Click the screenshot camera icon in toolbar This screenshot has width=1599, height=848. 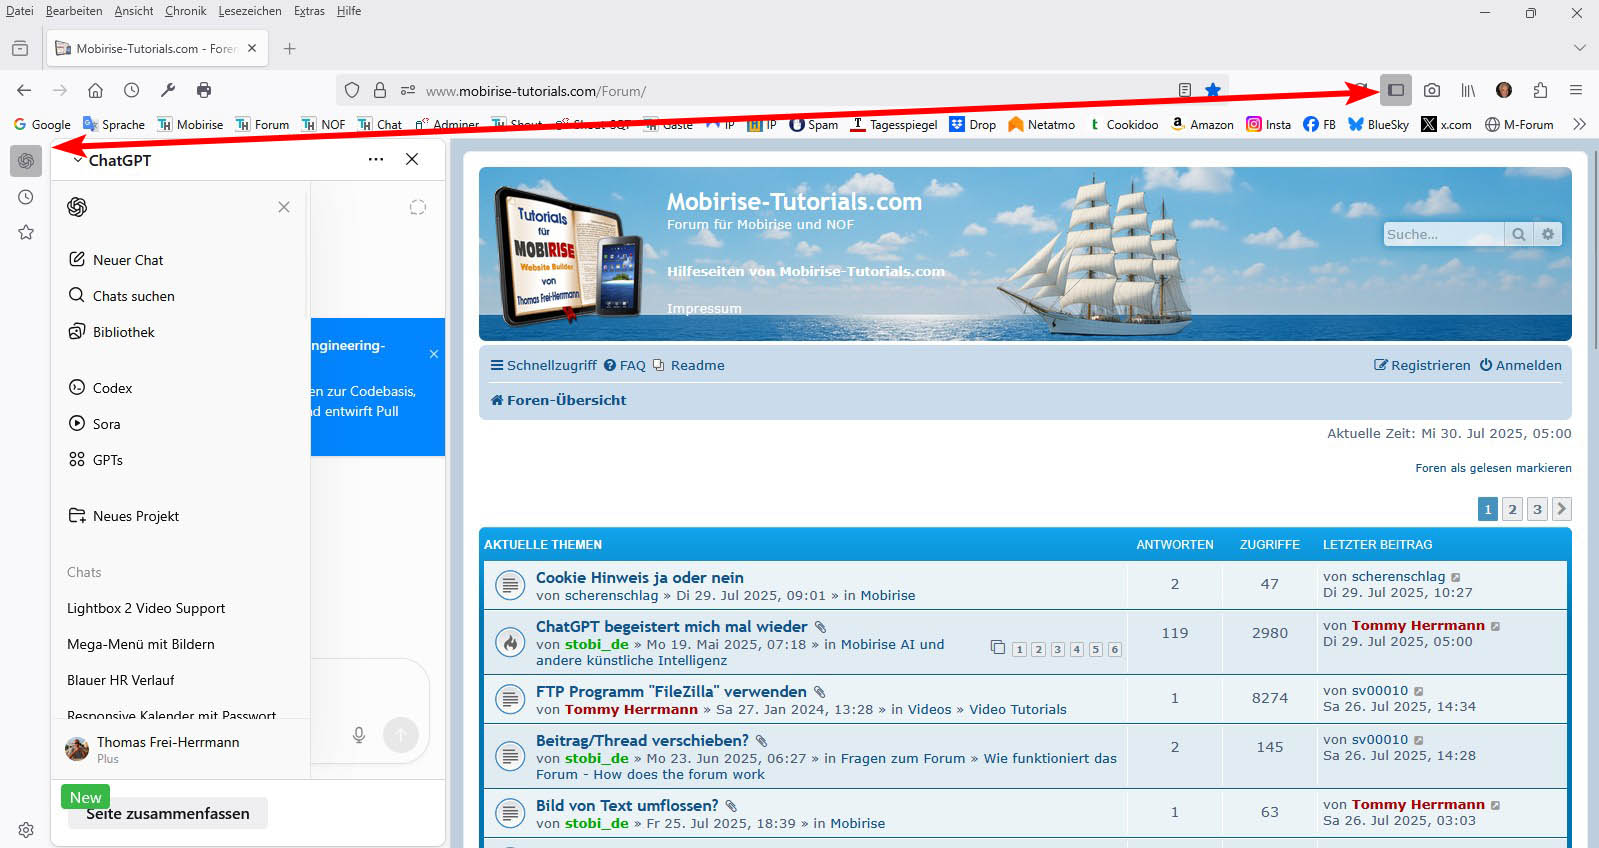click(x=1432, y=90)
